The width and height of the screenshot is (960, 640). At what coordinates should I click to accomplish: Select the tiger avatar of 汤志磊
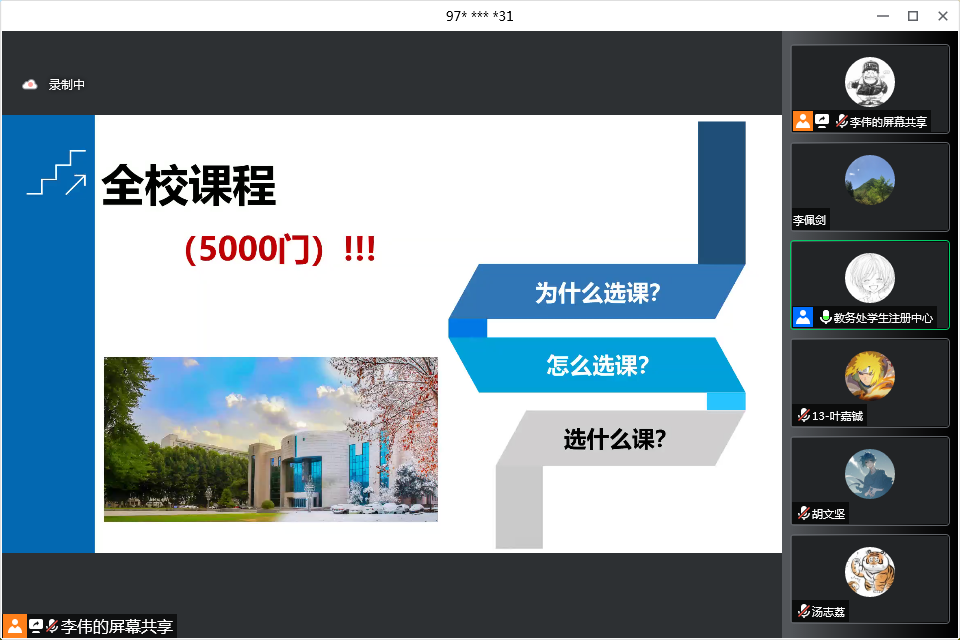(869, 572)
